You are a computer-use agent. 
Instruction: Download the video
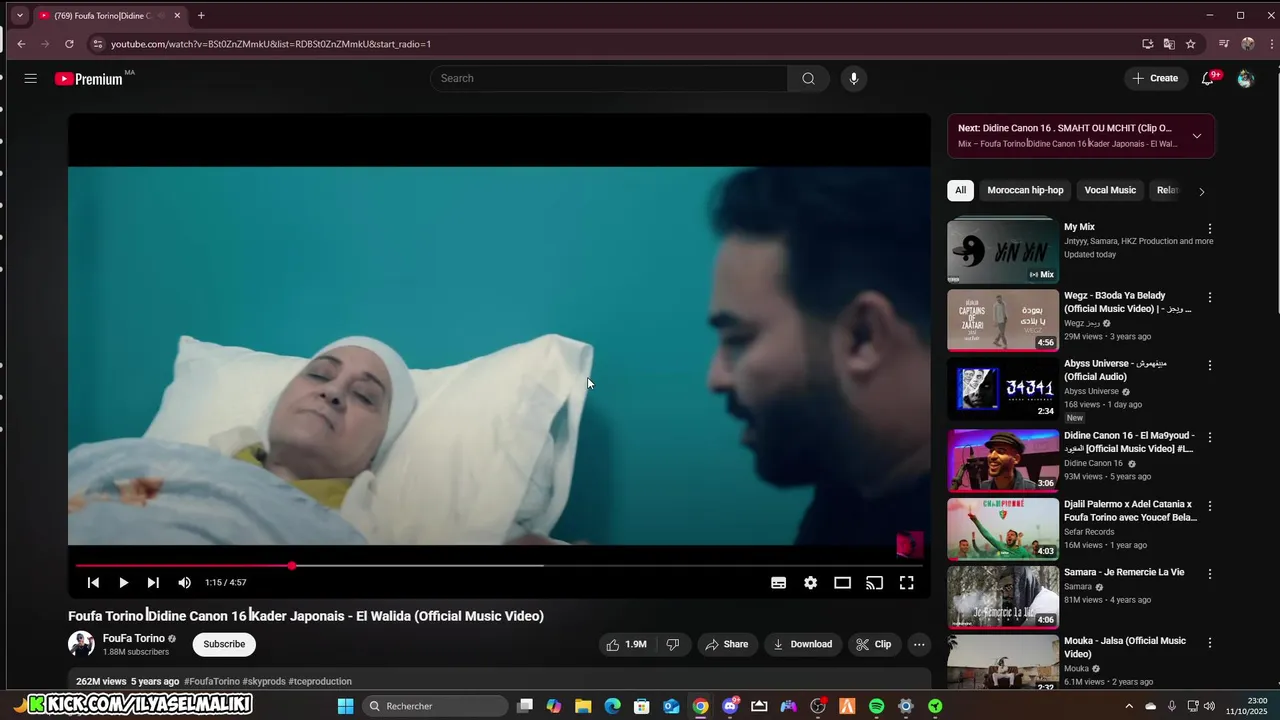coord(803,644)
